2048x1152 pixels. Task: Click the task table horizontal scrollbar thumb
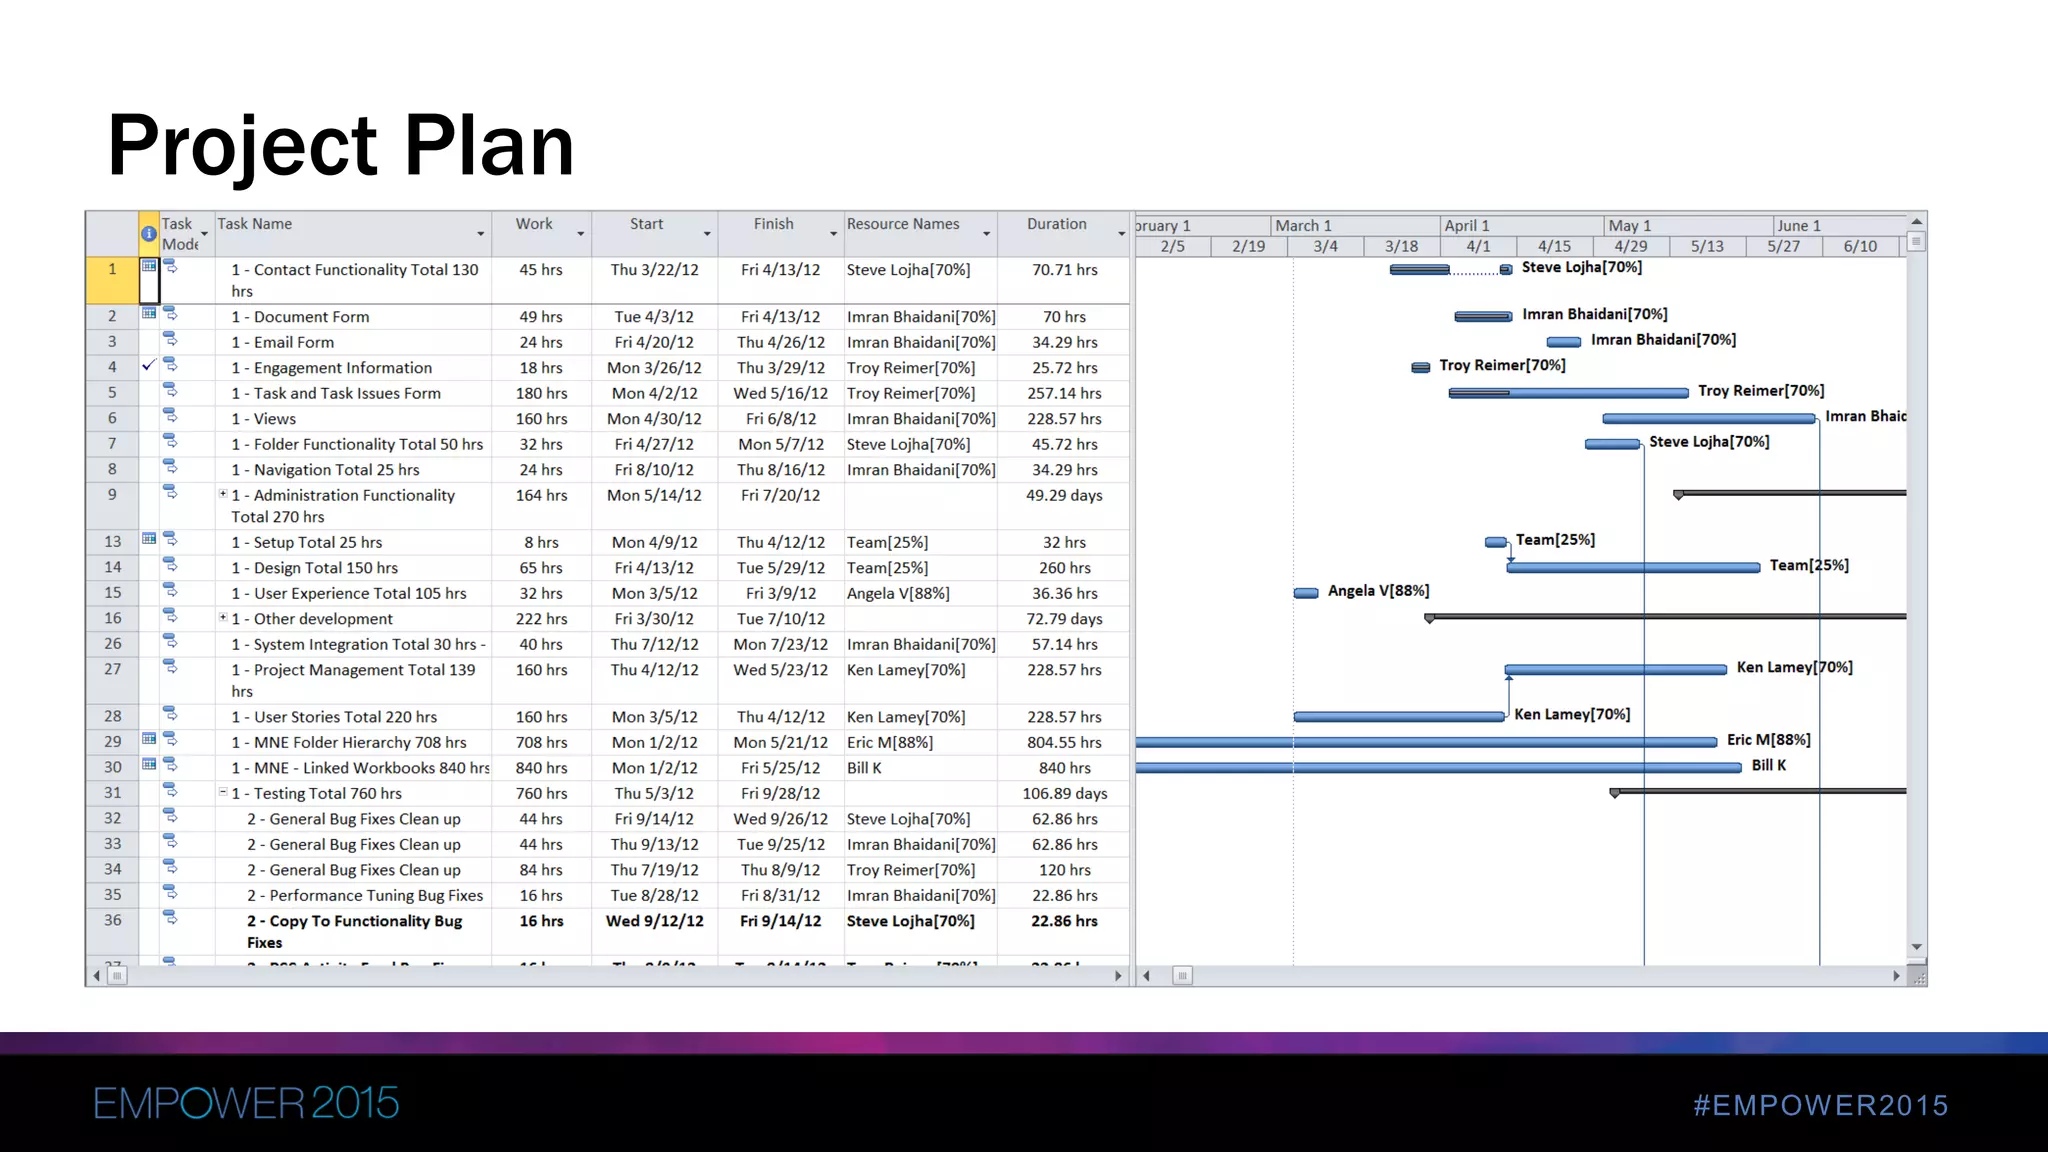[117, 976]
